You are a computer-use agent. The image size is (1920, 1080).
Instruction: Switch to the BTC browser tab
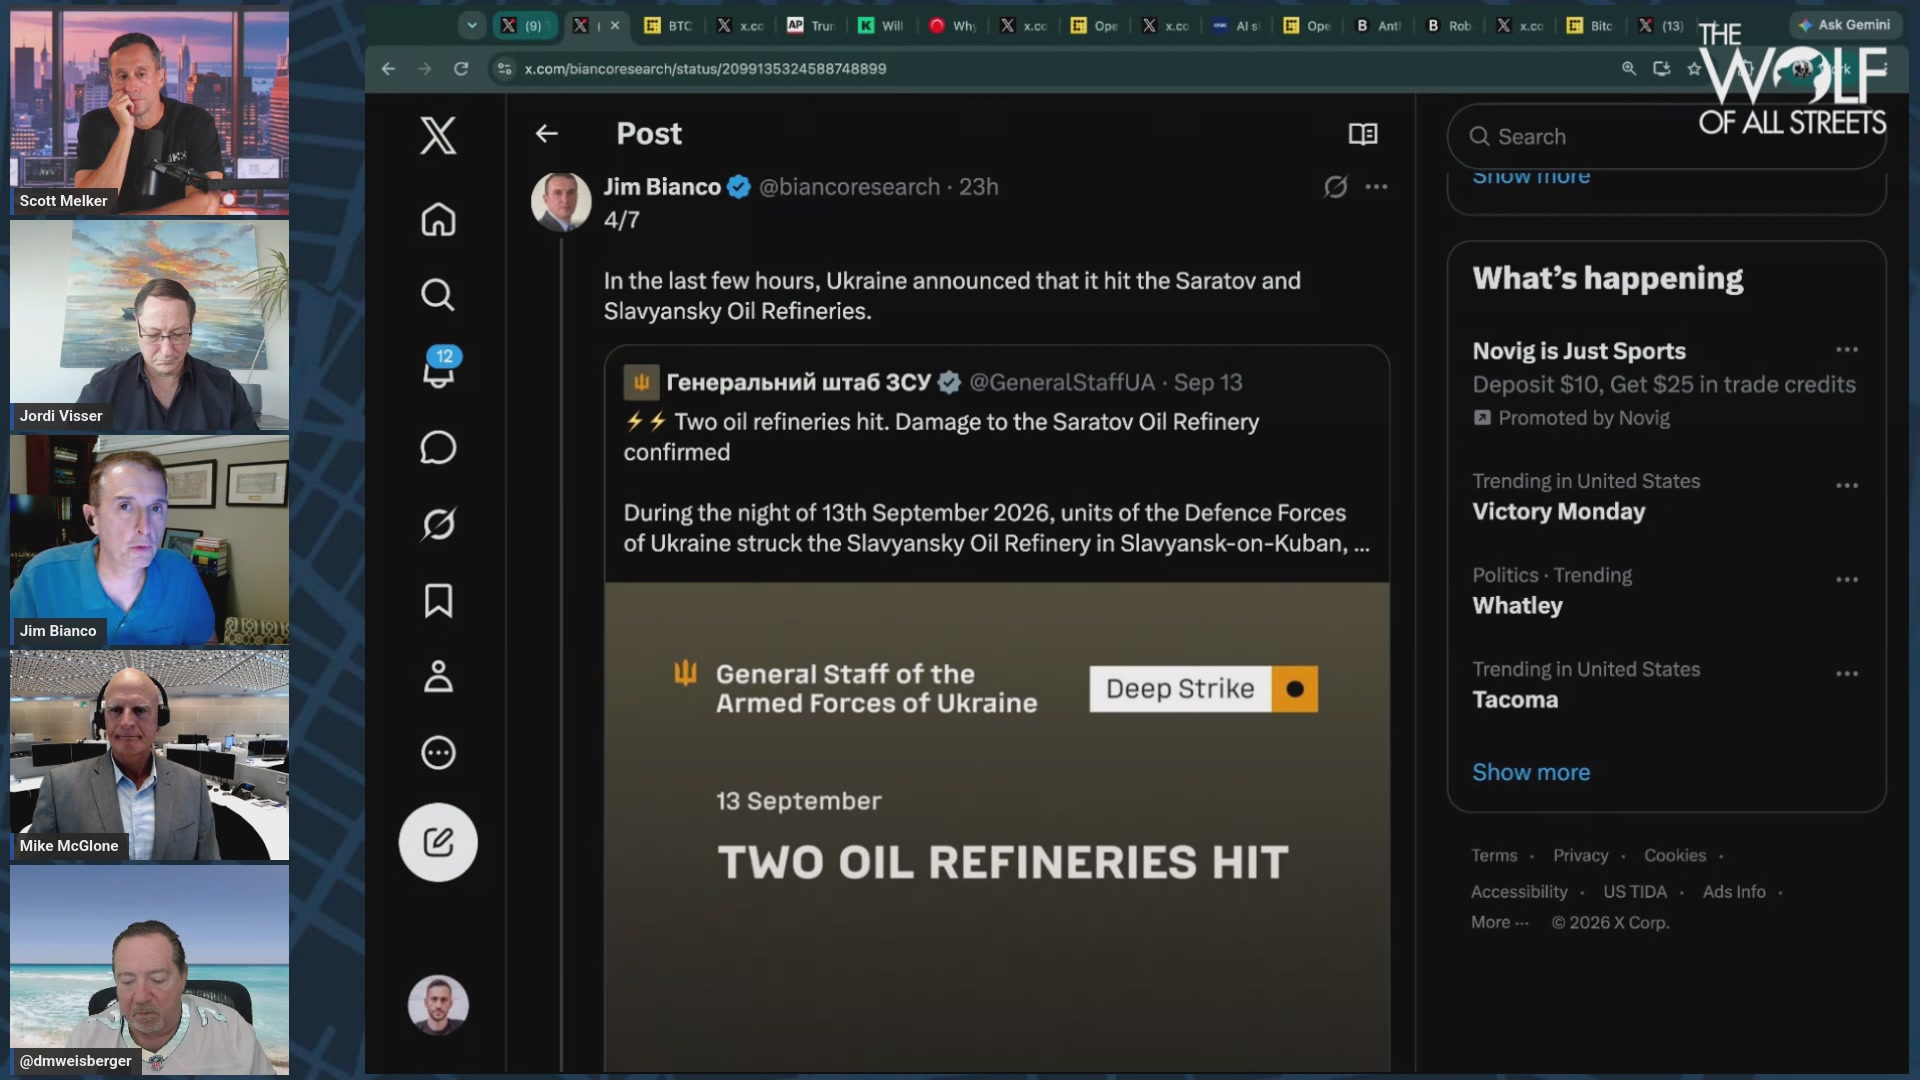669,26
